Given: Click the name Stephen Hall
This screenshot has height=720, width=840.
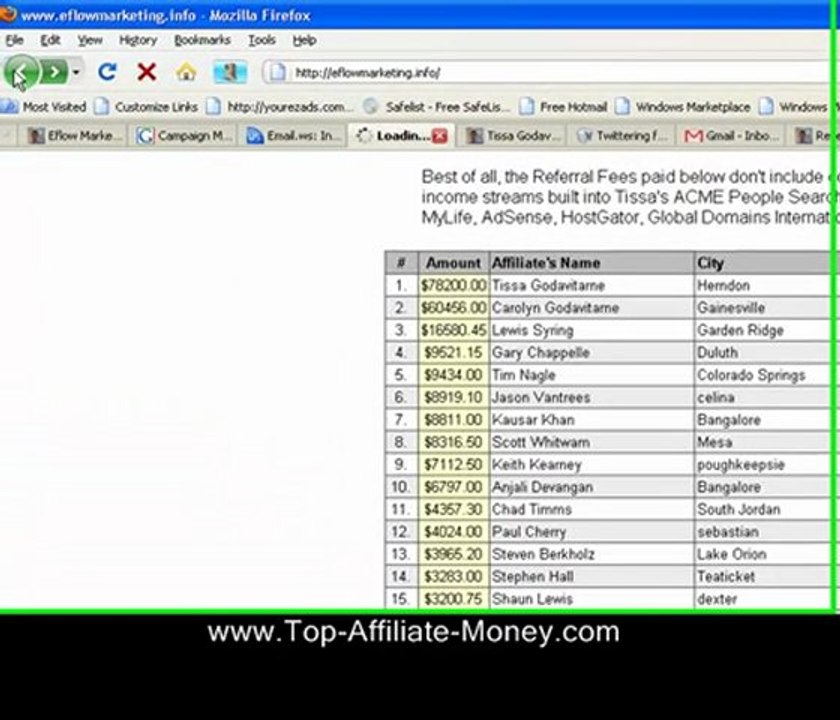Looking at the screenshot, I should click(x=532, y=577).
